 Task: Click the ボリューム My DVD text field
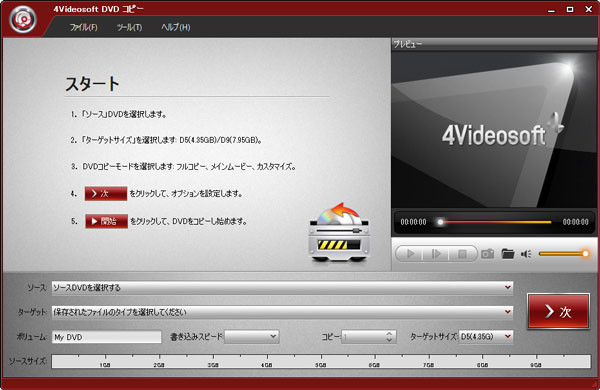tap(107, 337)
